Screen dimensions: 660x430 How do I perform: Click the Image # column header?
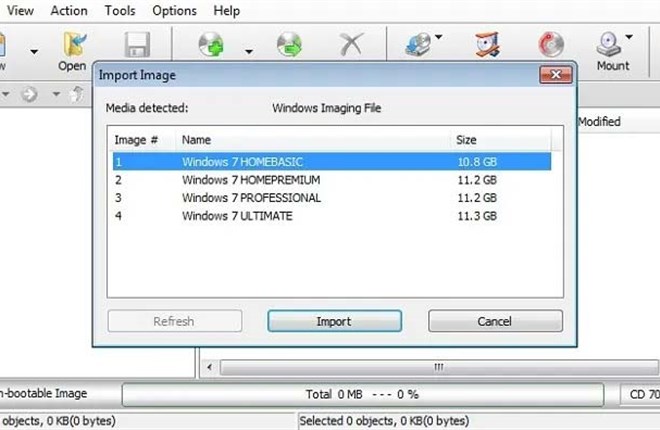click(142, 140)
